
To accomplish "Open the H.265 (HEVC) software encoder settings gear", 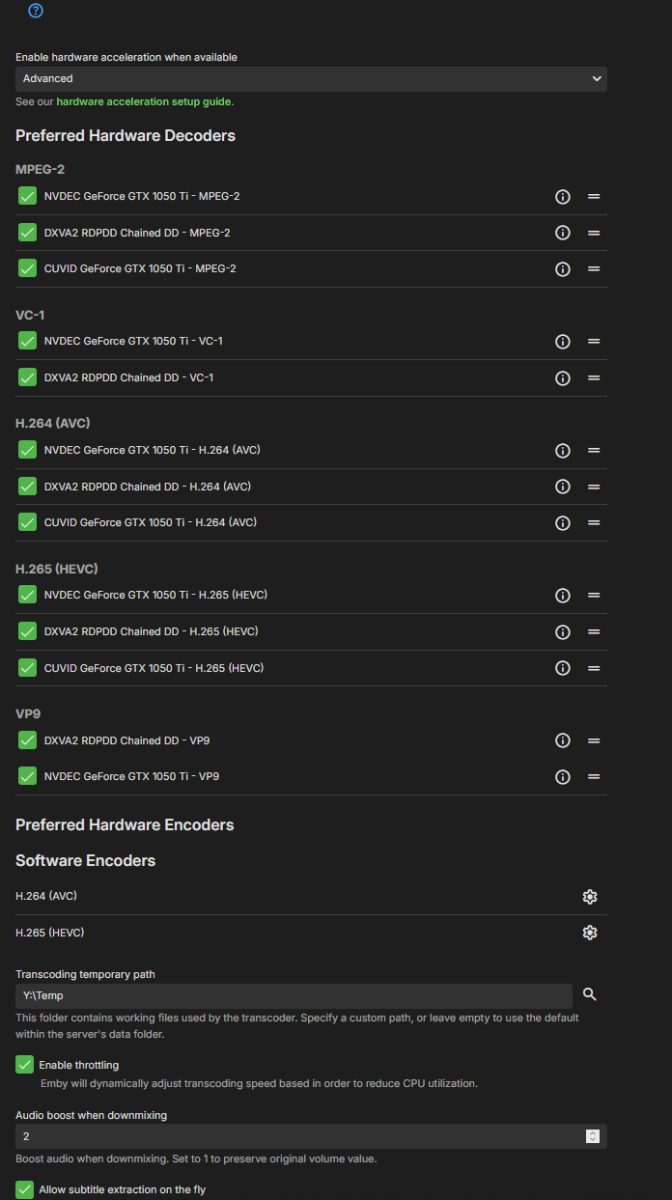I will pos(589,932).
